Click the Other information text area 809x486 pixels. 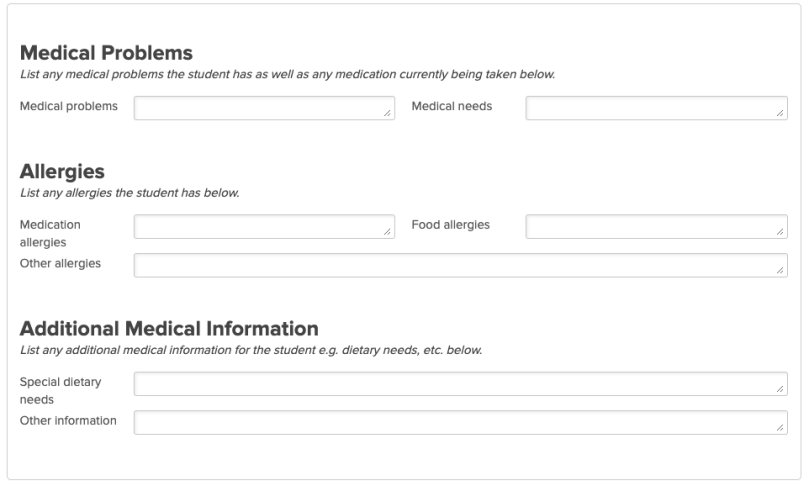(x=460, y=422)
